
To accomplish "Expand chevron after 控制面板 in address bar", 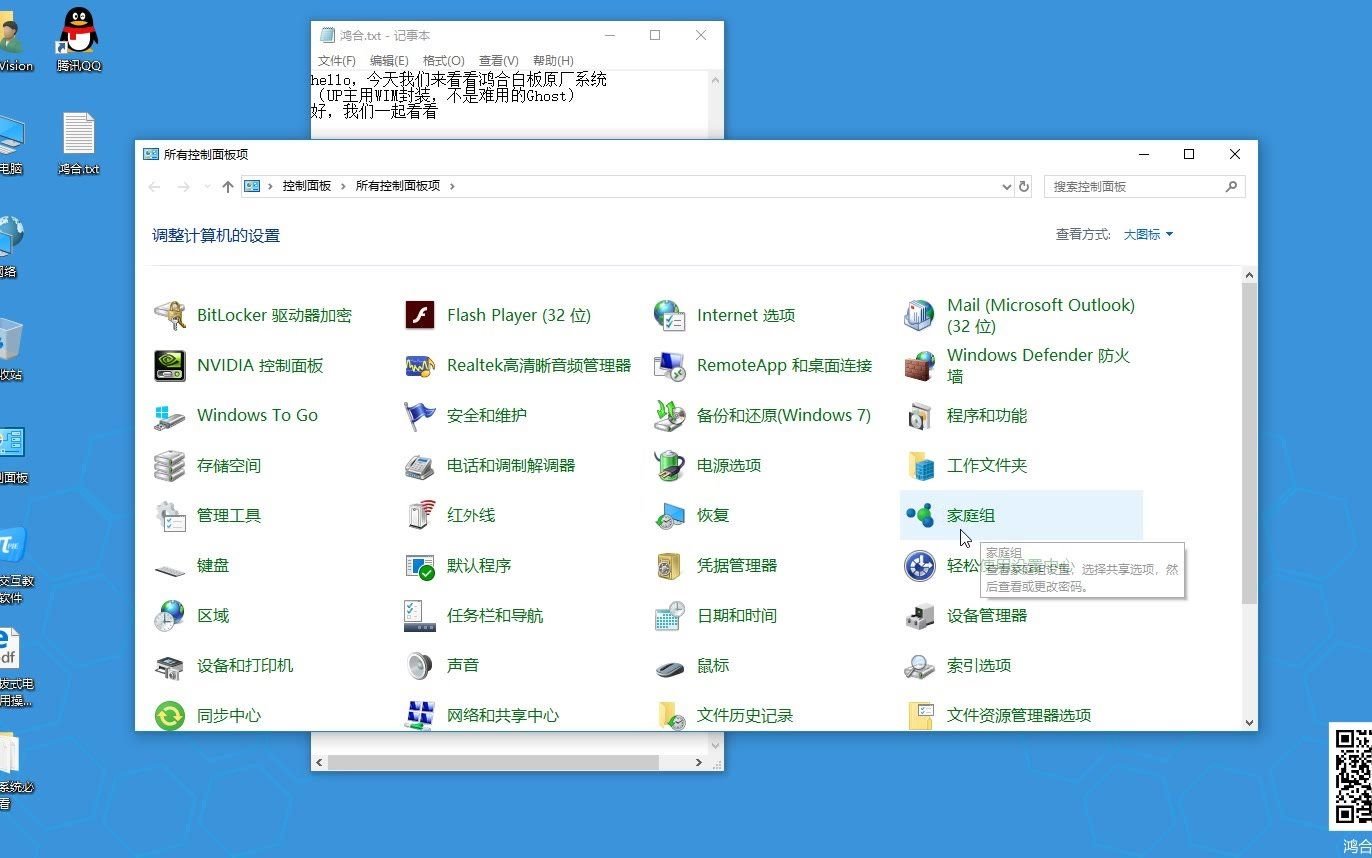I will coord(343,186).
